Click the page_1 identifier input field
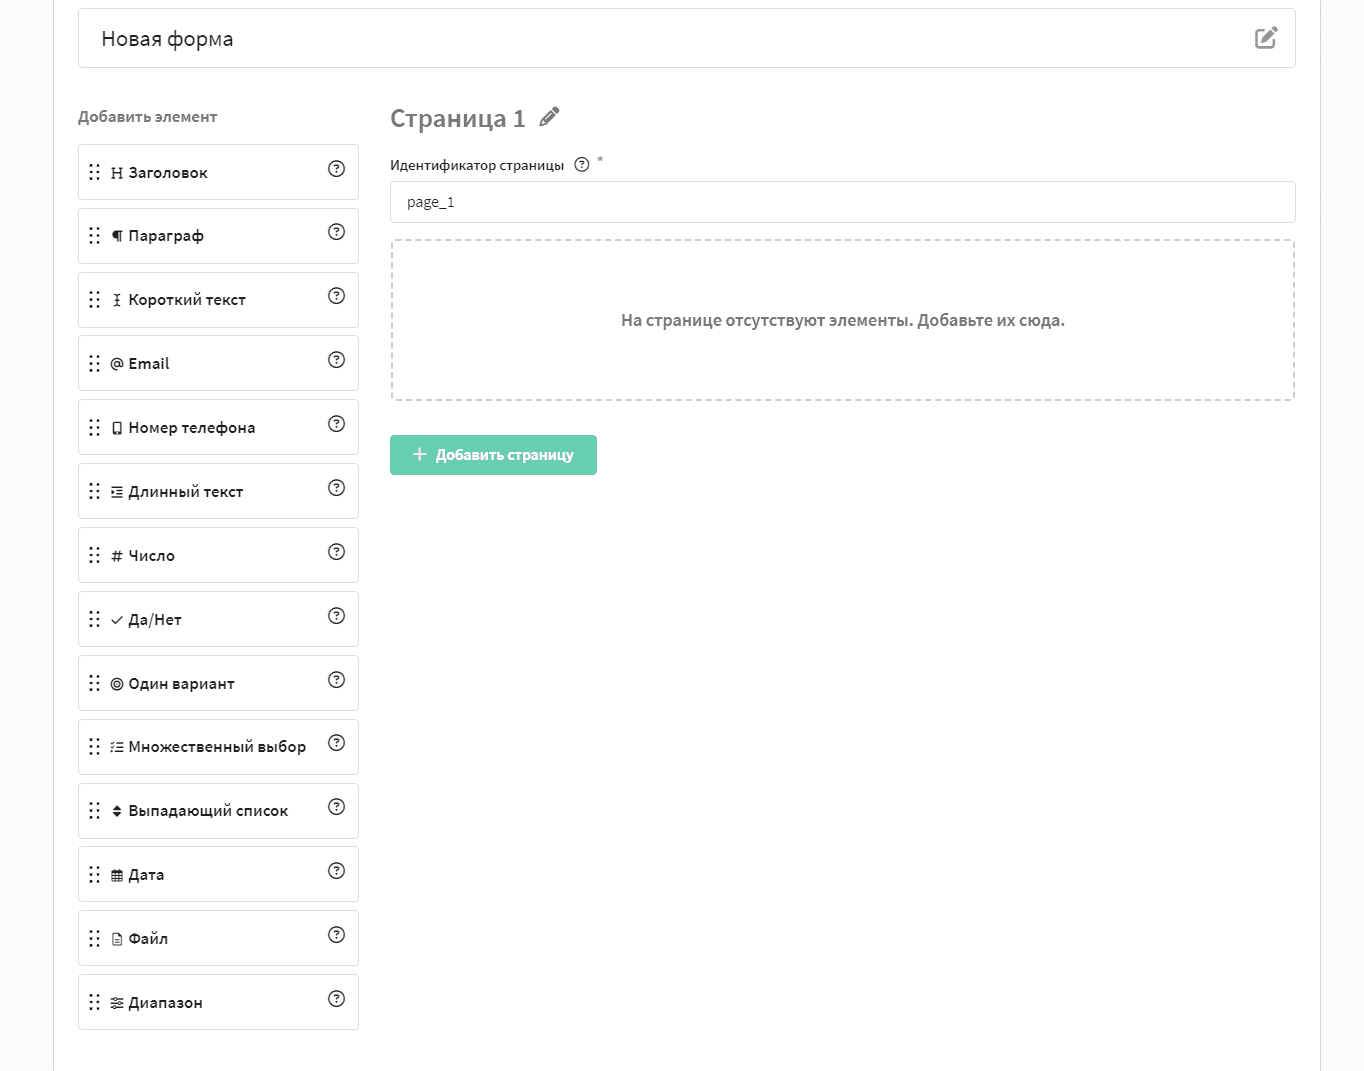Viewport: 1364px width, 1071px height. pyautogui.click(x=842, y=202)
